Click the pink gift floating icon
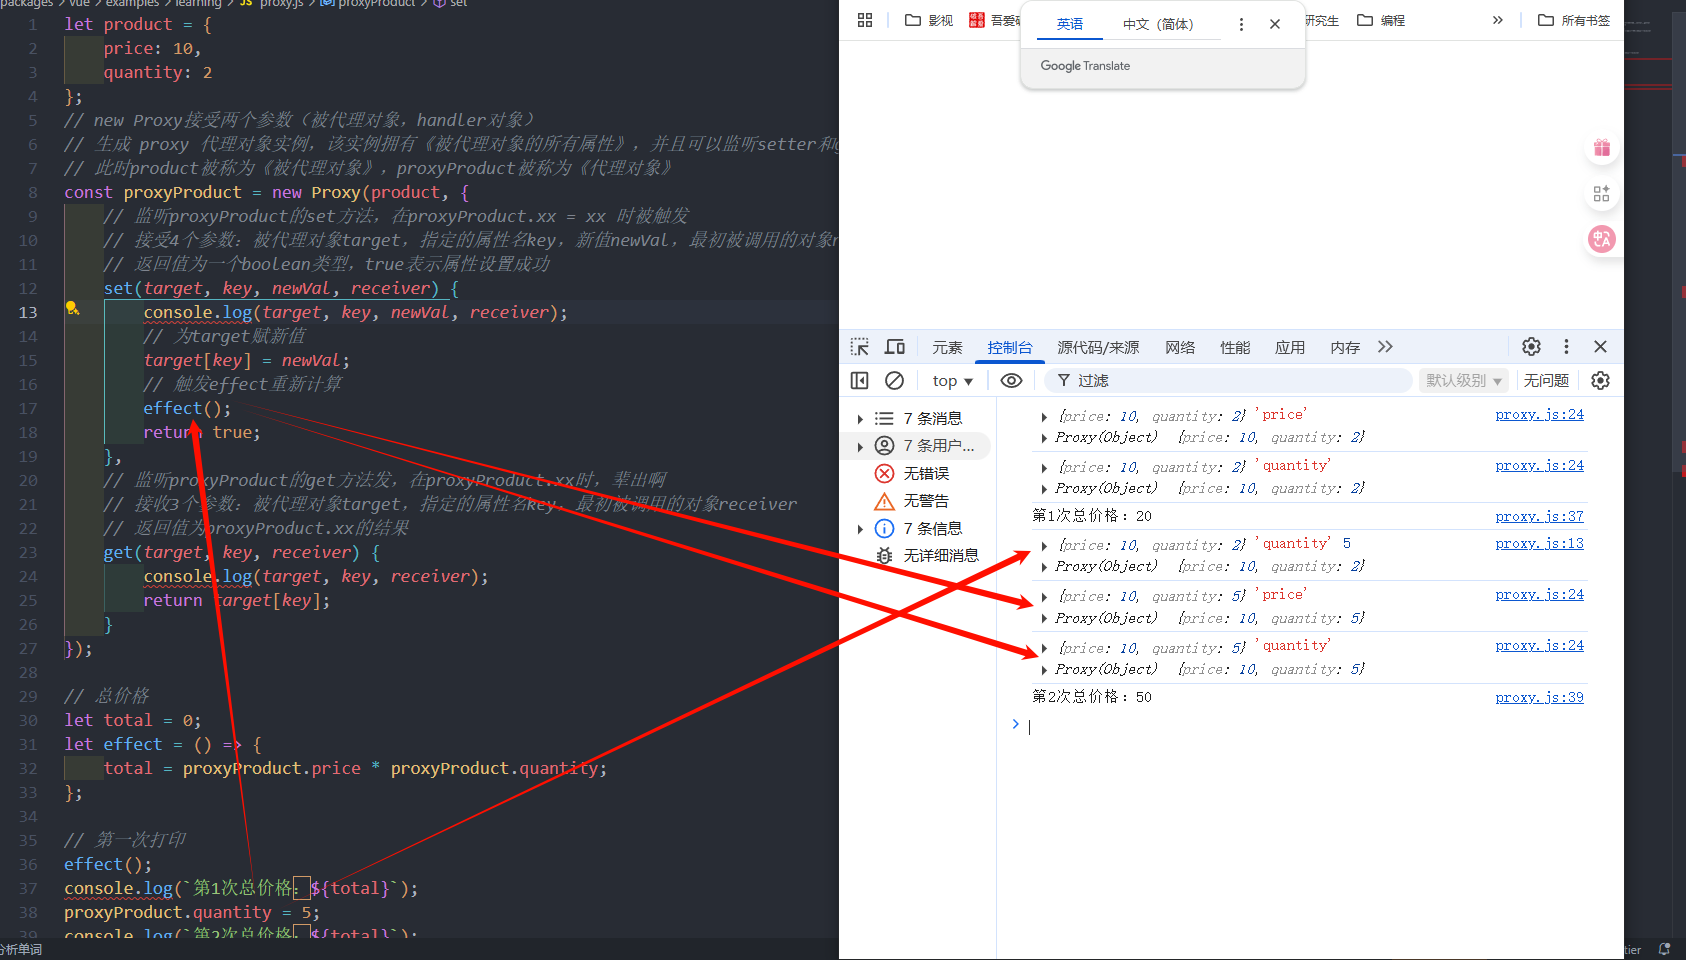The width and height of the screenshot is (1686, 960). click(1602, 148)
